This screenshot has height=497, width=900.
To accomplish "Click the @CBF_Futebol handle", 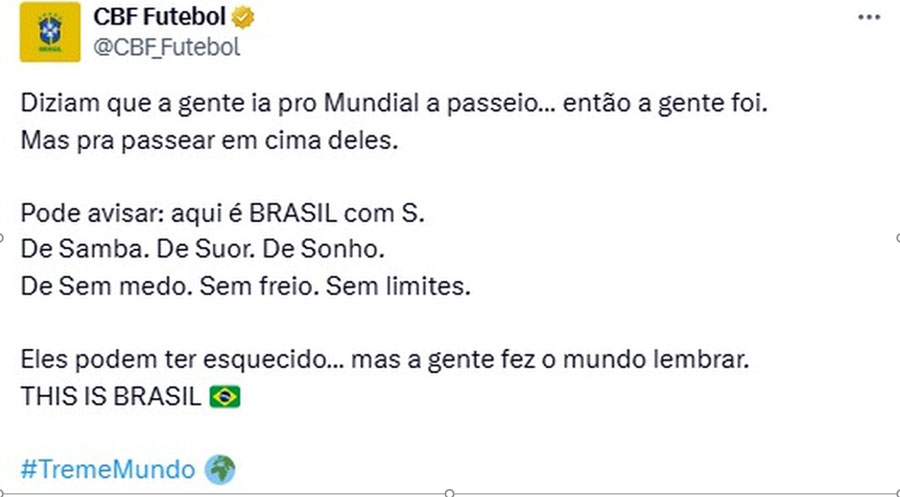I will tap(166, 47).
